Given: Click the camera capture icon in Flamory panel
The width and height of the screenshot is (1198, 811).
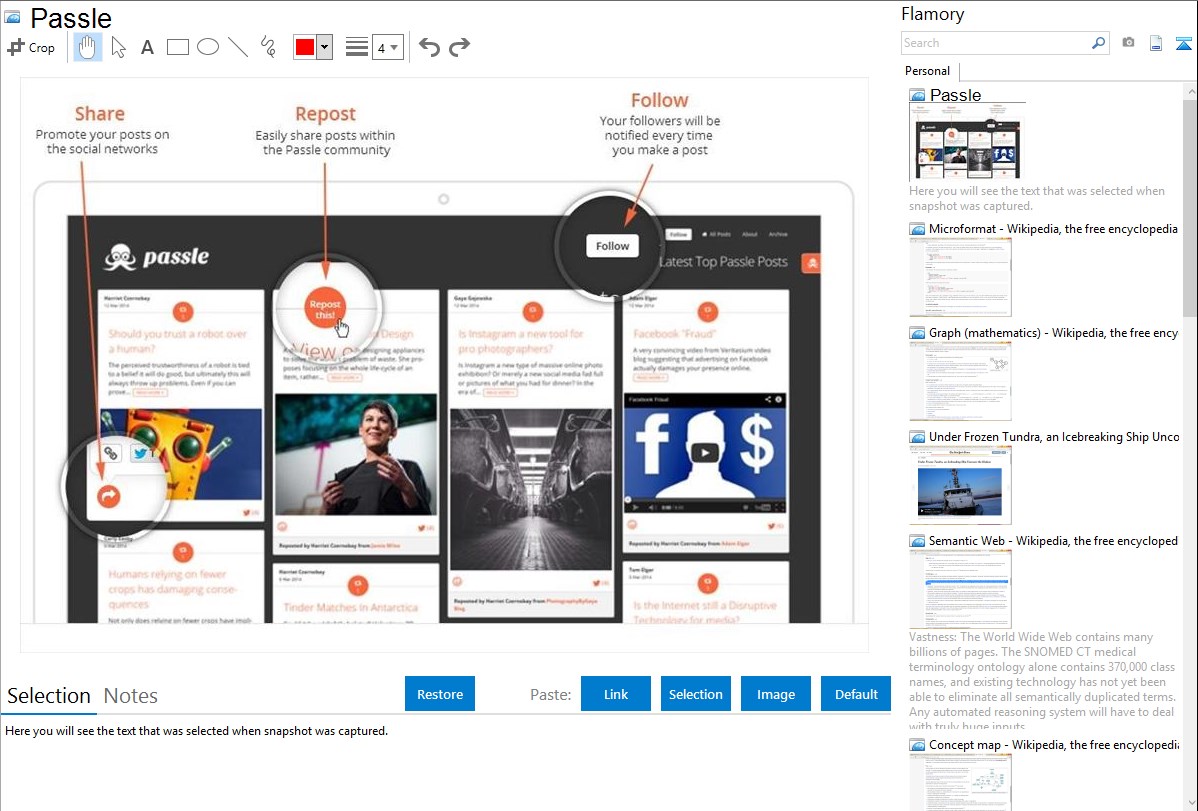Looking at the screenshot, I should 1128,43.
